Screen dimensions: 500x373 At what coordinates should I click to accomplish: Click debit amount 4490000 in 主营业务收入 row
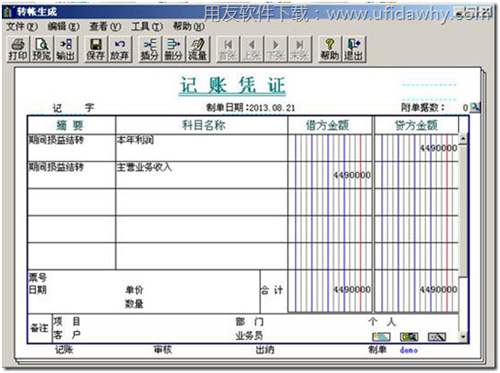pos(352,175)
